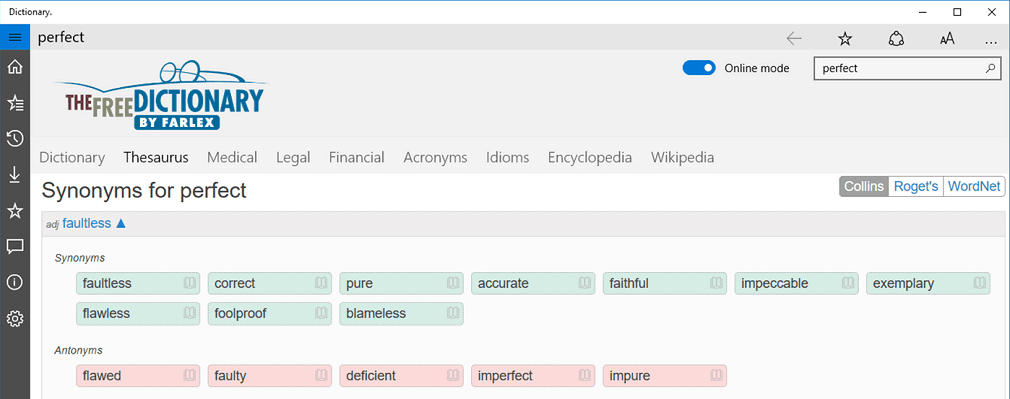
Task: Open book icon next to flawed
Action: point(189,375)
